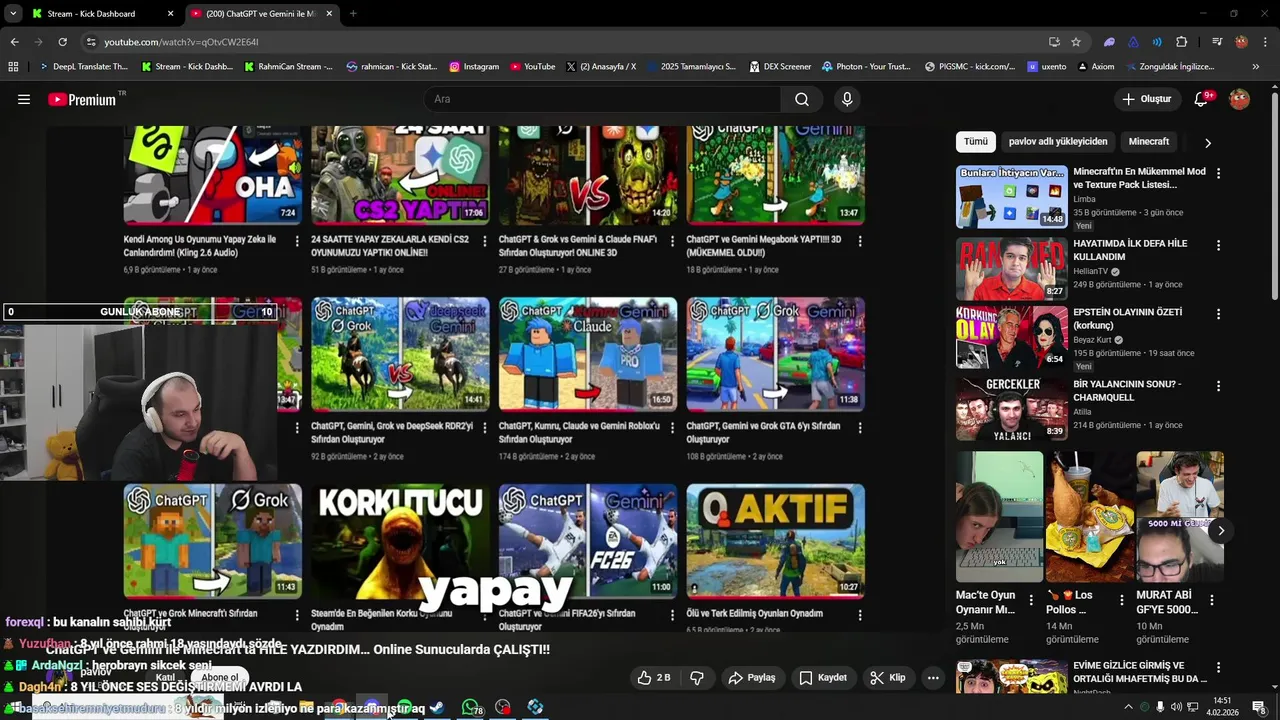Select the Tümü filter chip
The height and width of the screenshot is (720, 1280).
975,142
